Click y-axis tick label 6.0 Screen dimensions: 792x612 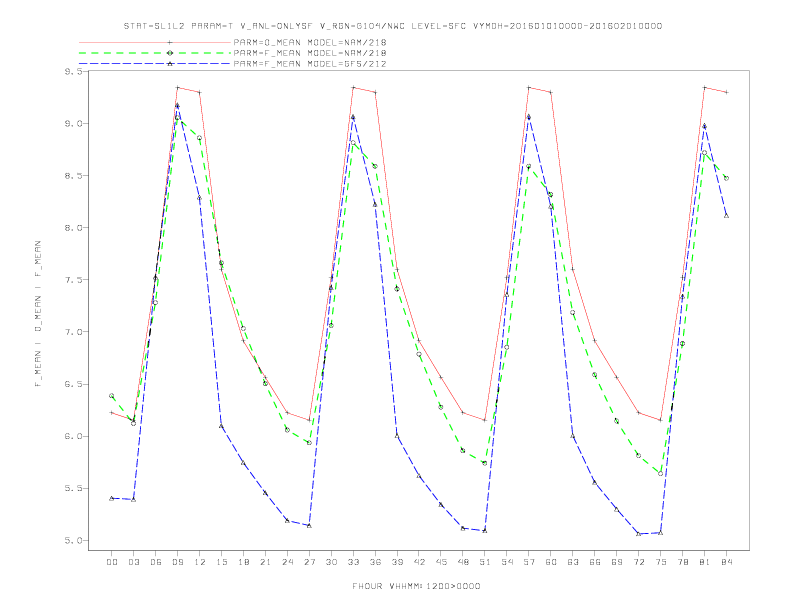click(x=72, y=436)
